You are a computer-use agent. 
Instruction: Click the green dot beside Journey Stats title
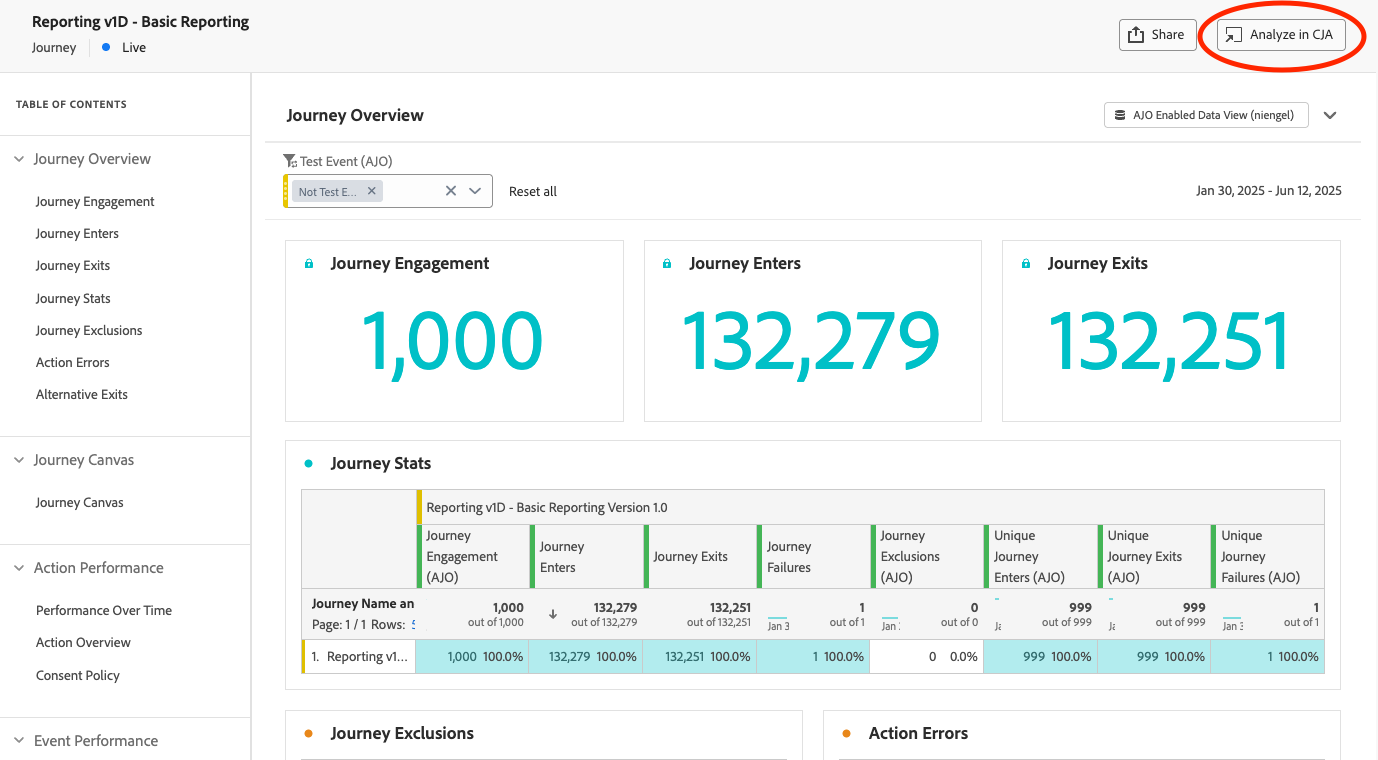[x=310, y=463]
